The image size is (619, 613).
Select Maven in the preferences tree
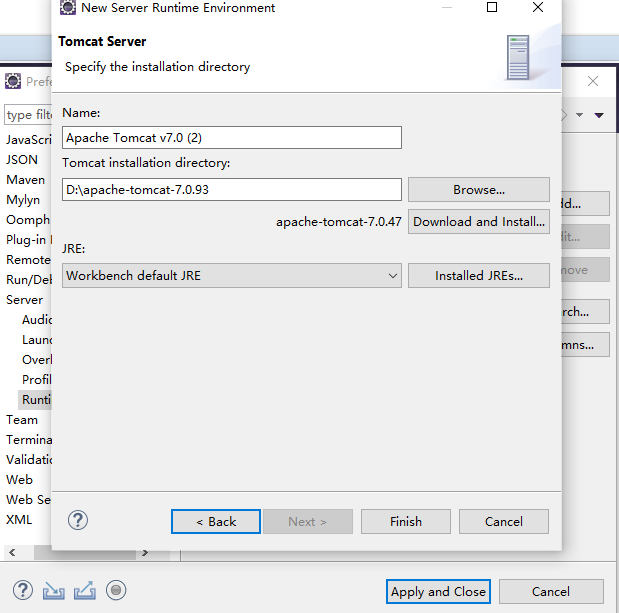pos(26,180)
